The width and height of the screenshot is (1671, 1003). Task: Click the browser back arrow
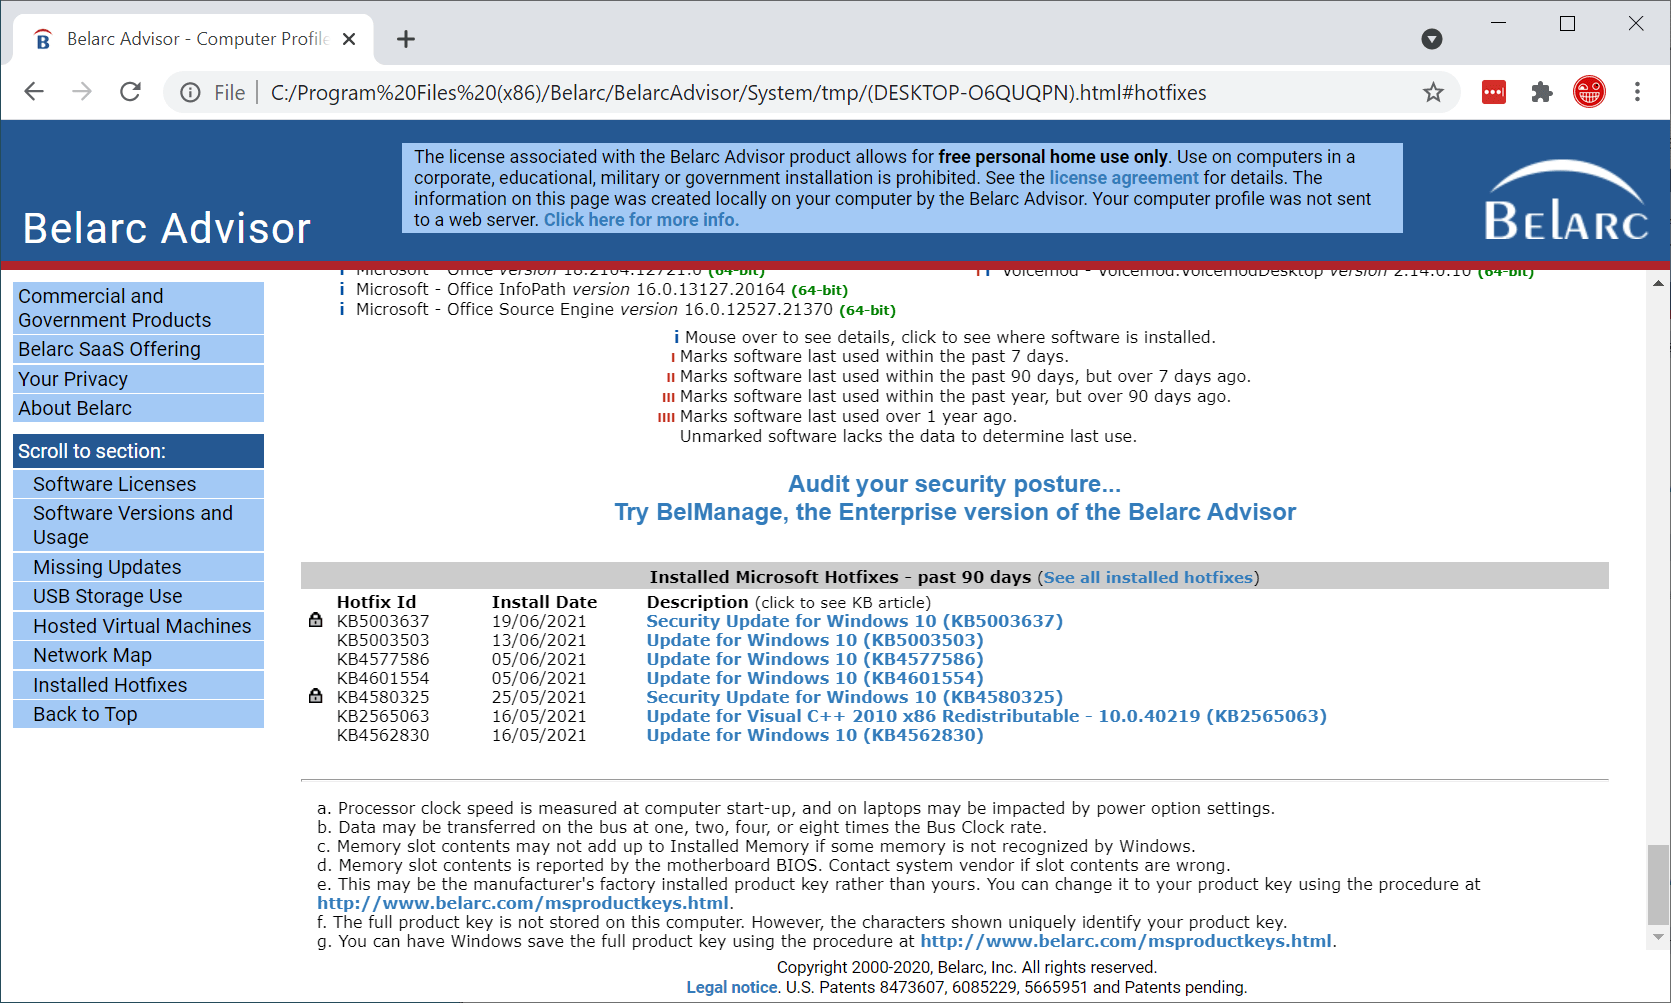tap(34, 92)
